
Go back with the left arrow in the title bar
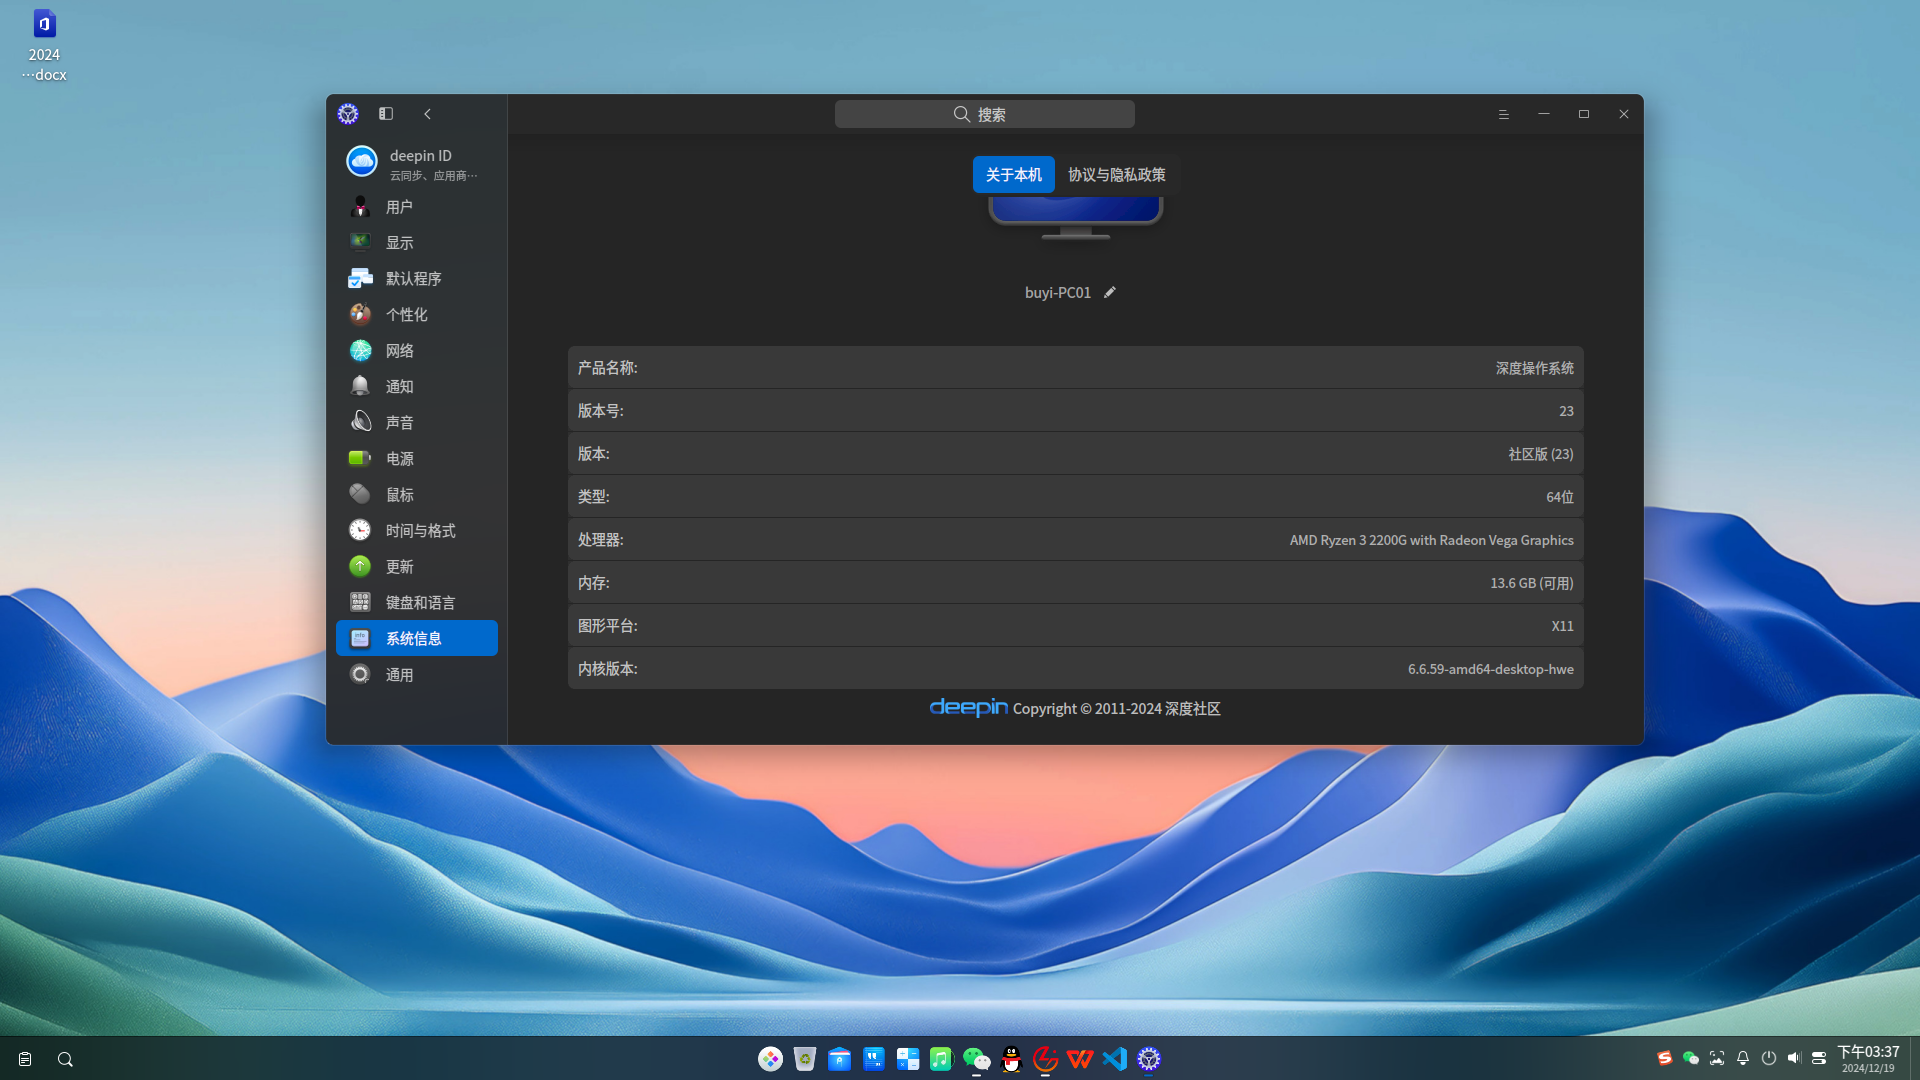pyautogui.click(x=428, y=114)
